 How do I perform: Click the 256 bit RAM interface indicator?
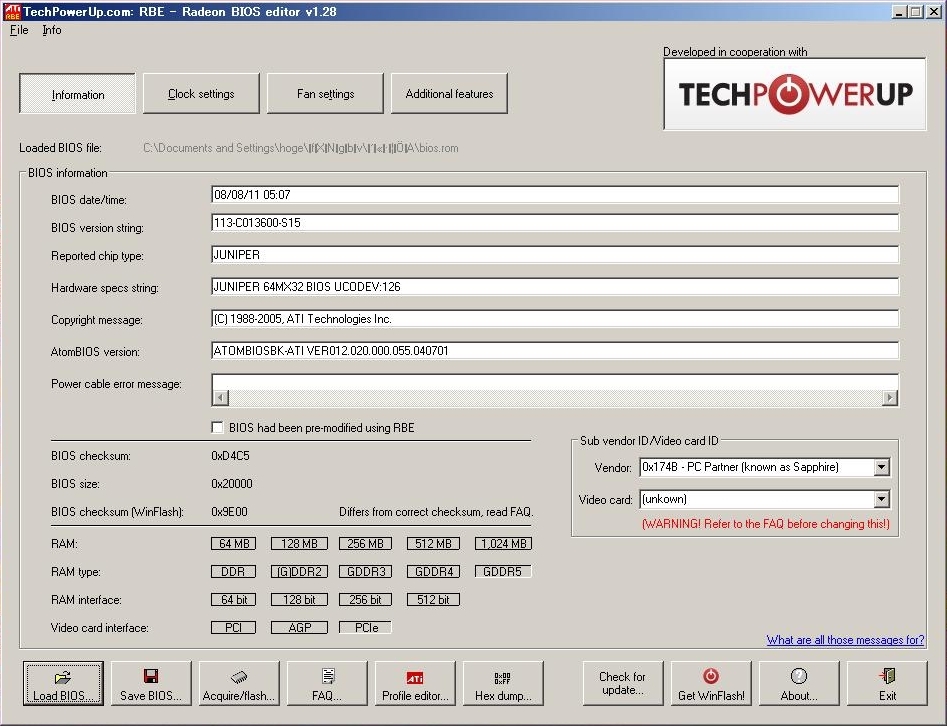[365, 600]
